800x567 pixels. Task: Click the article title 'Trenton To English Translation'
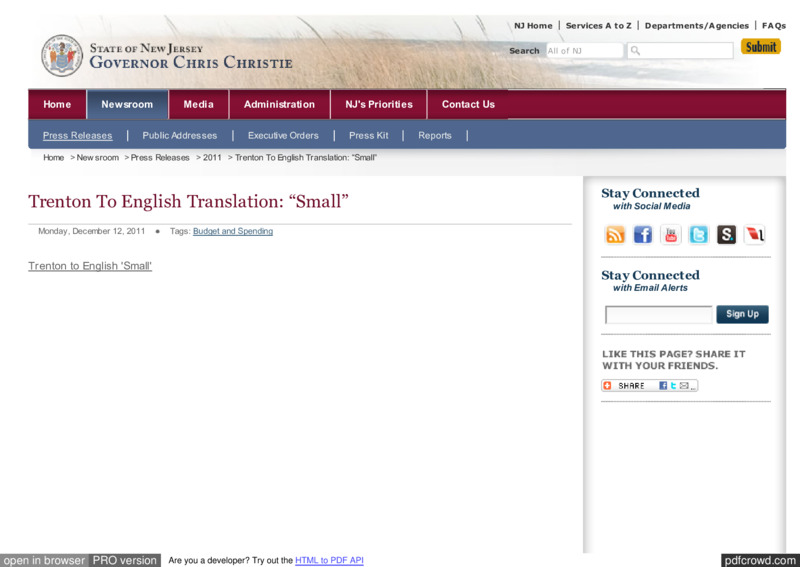coord(188,202)
